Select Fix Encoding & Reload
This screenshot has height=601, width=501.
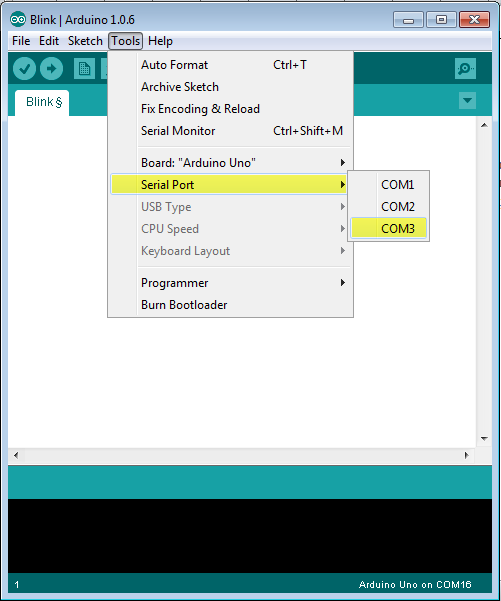point(230,109)
